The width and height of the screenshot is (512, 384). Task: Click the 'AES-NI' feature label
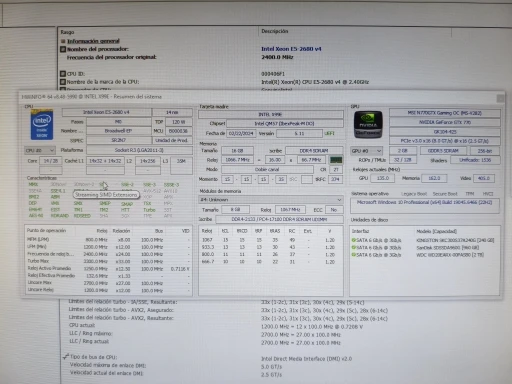point(36,216)
